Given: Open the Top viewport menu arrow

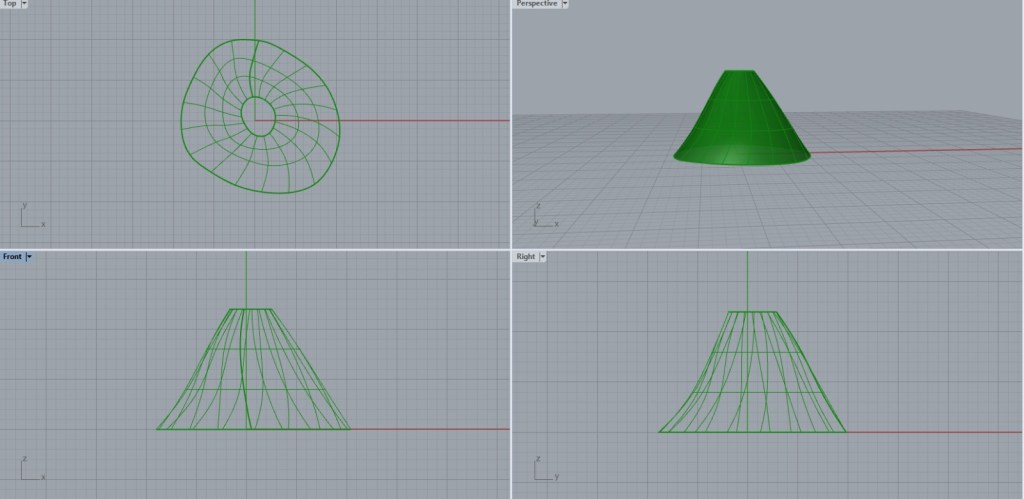Looking at the screenshot, I should point(24,4).
